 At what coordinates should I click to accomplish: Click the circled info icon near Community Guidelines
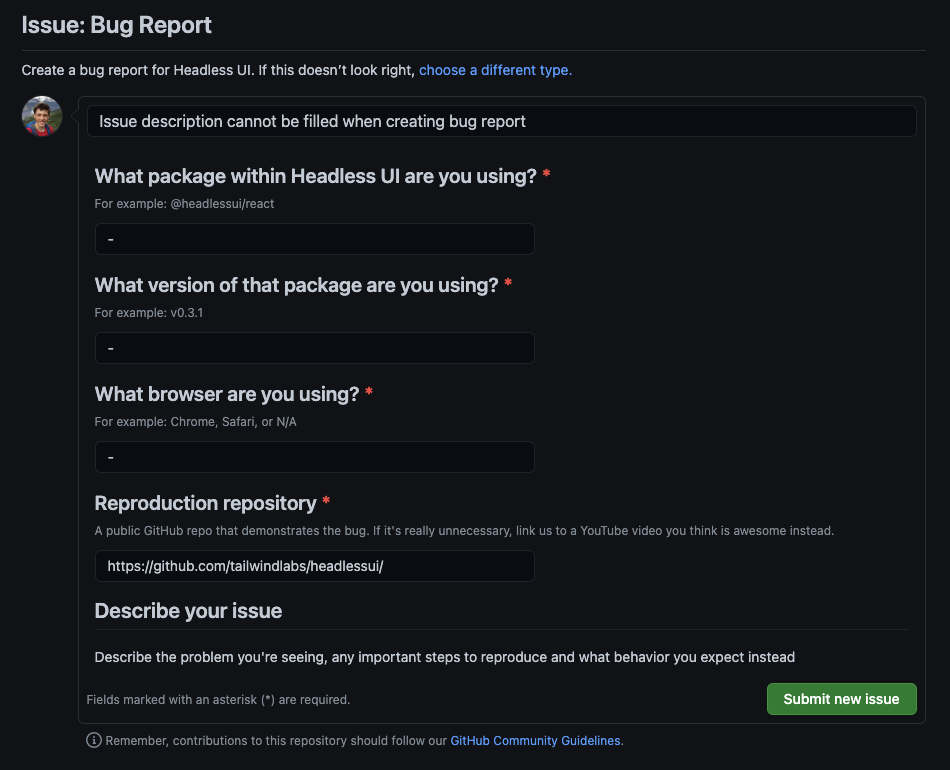click(93, 740)
